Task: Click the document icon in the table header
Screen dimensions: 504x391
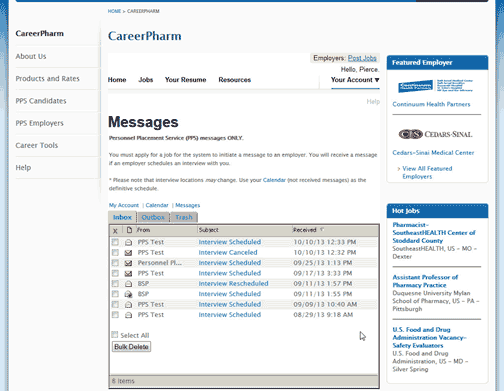Action: click(129, 230)
